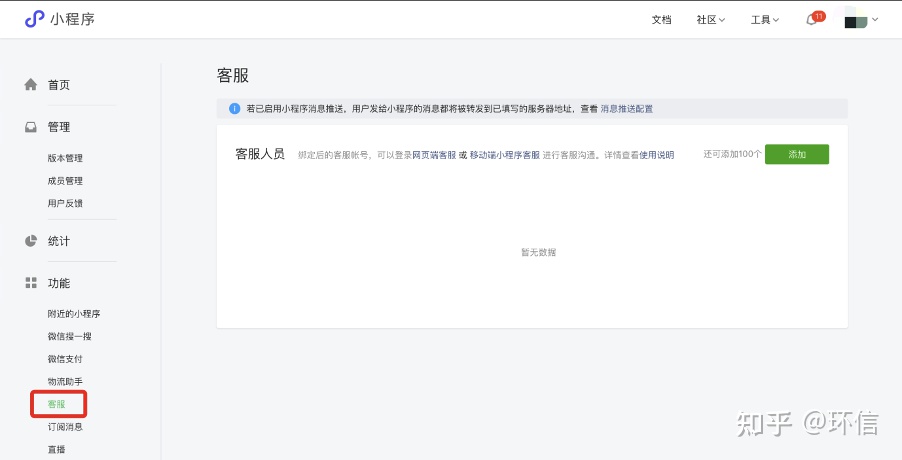This screenshot has height=460, width=902.
Task: Select 客服 in the sidebar
Action: 57,404
